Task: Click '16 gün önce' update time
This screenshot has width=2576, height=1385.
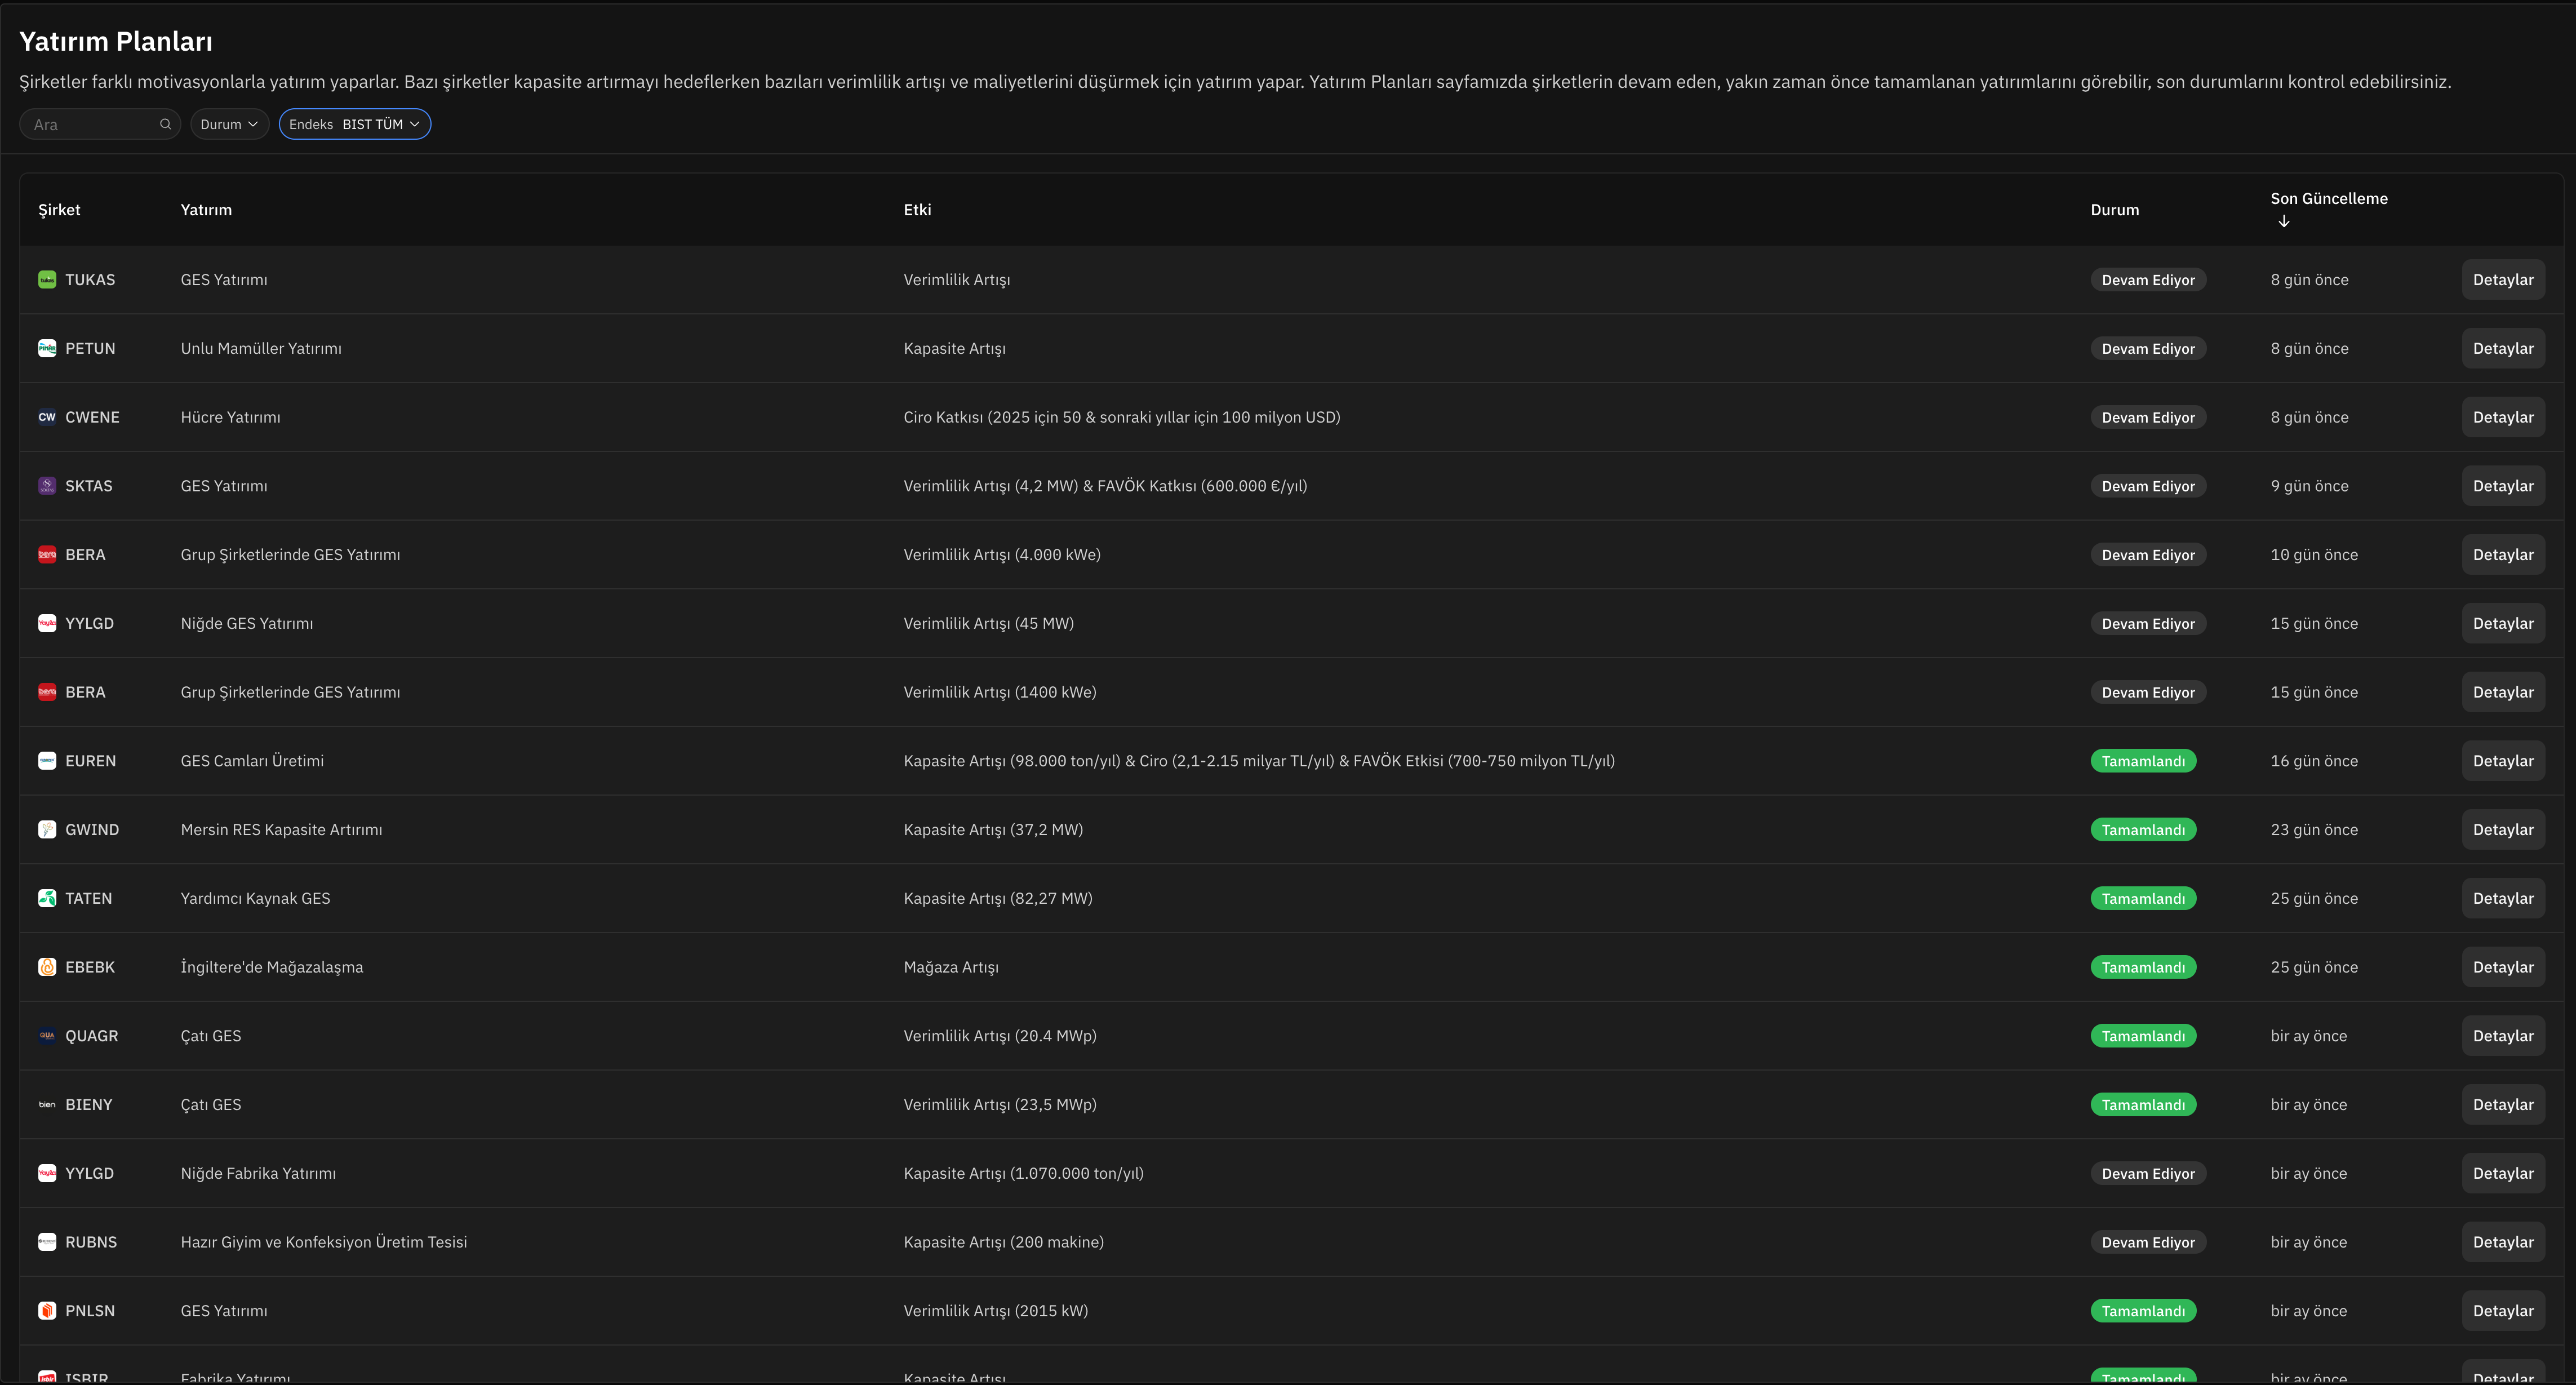Action: [2314, 761]
